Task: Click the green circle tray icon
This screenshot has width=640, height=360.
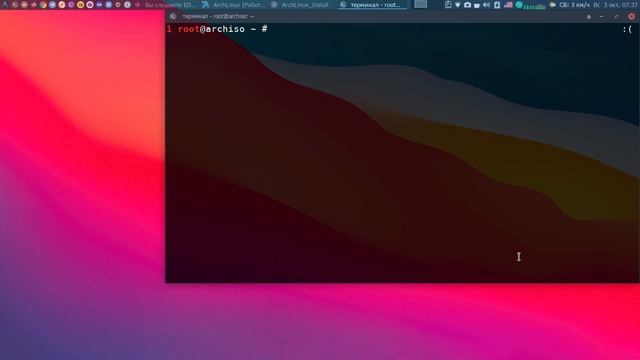Action: pos(519,5)
